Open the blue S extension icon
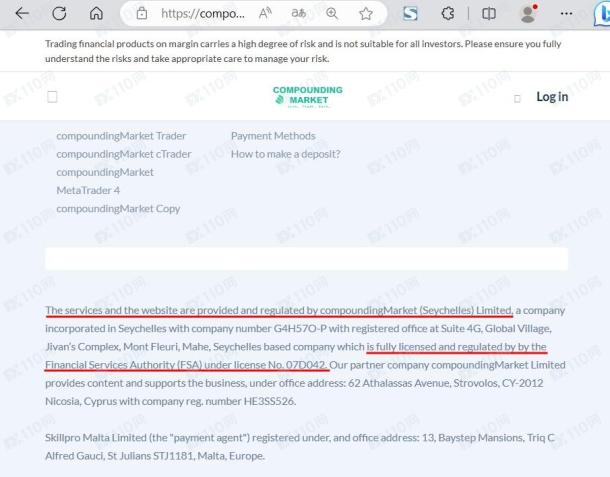 click(x=410, y=14)
